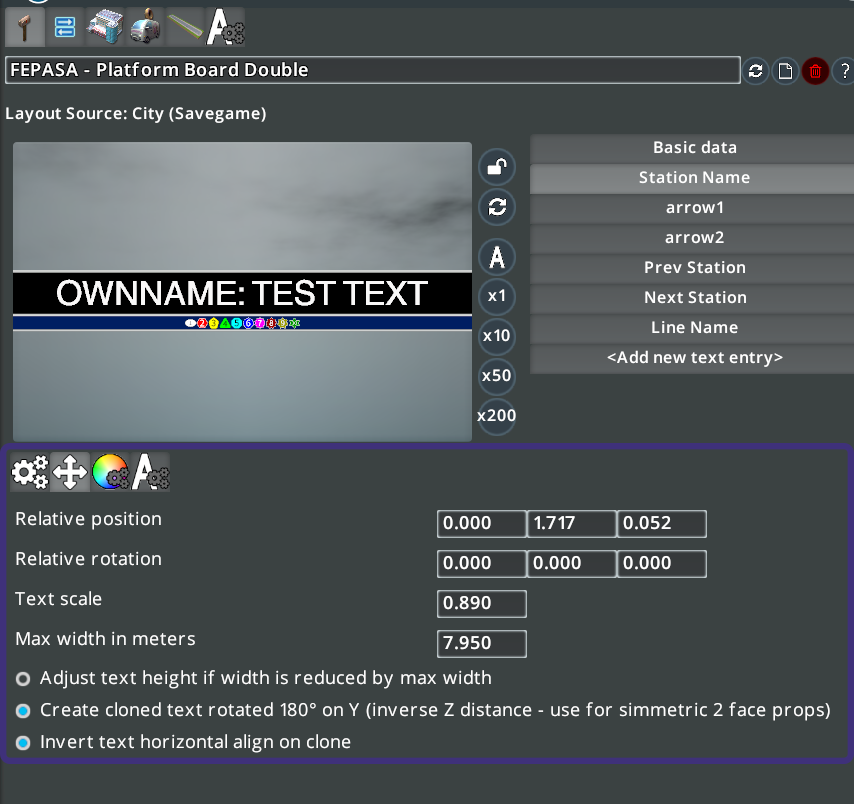Toggle the unlock camera padlock icon

point(497,167)
